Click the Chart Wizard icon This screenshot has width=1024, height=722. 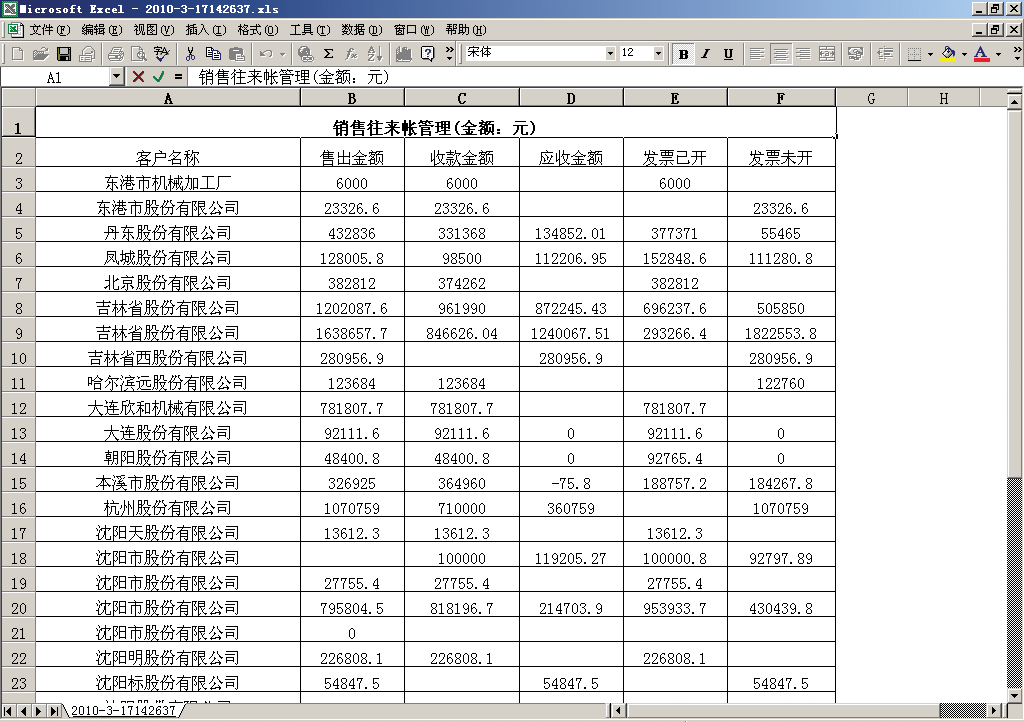(404, 54)
